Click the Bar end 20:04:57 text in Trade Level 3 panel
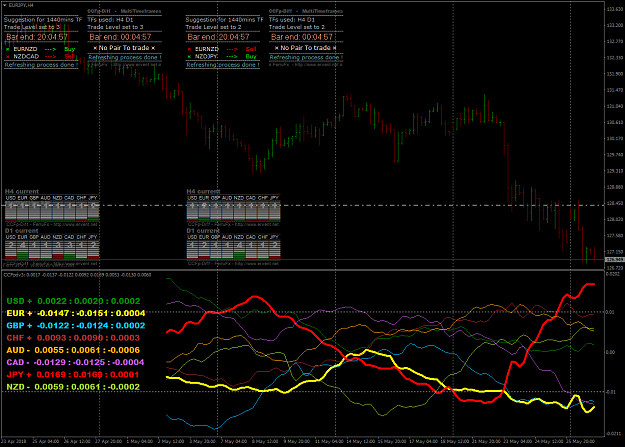Image resolution: width=625 pixels, height=447 pixels. pyautogui.click(x=37, y=37)
